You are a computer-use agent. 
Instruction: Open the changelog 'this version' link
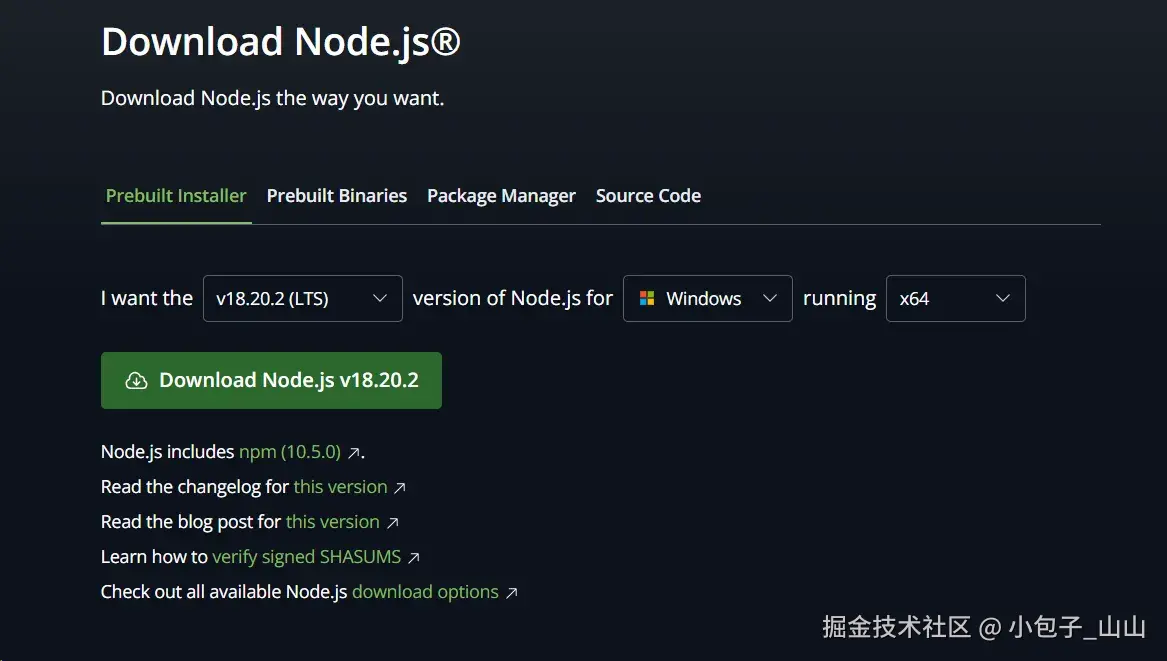(x=340, y=487)
